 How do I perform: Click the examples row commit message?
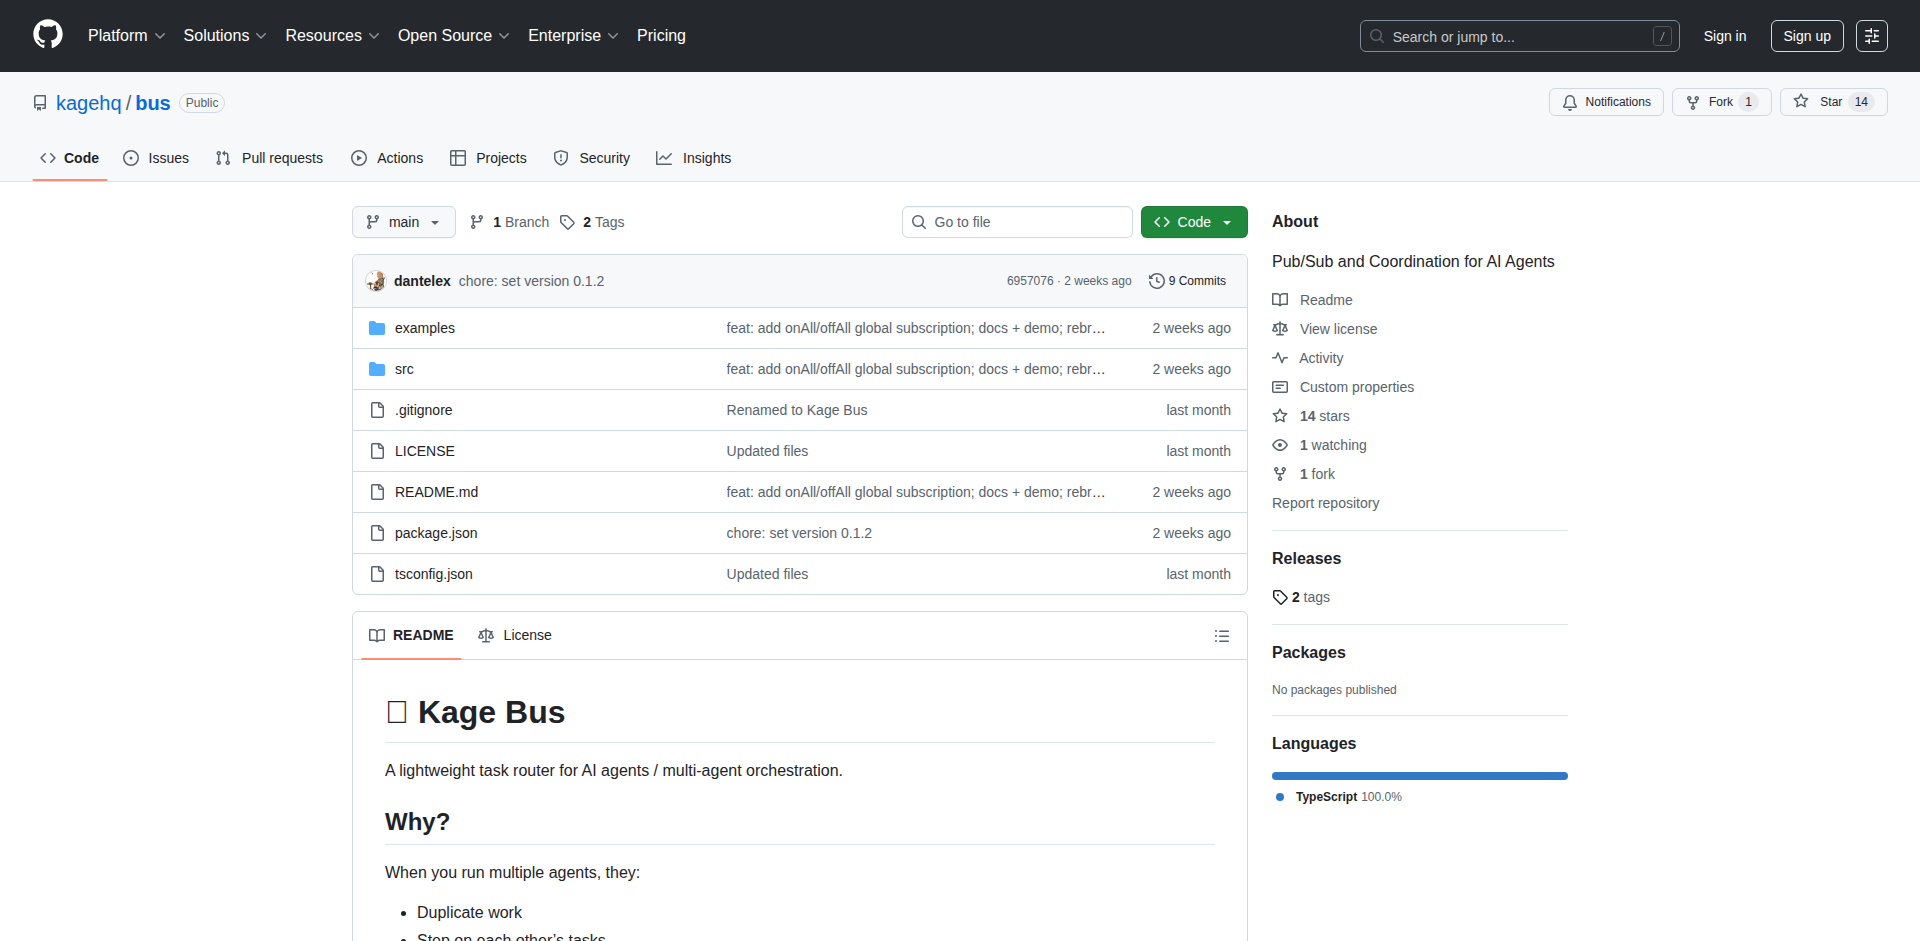tap(916, 328)
